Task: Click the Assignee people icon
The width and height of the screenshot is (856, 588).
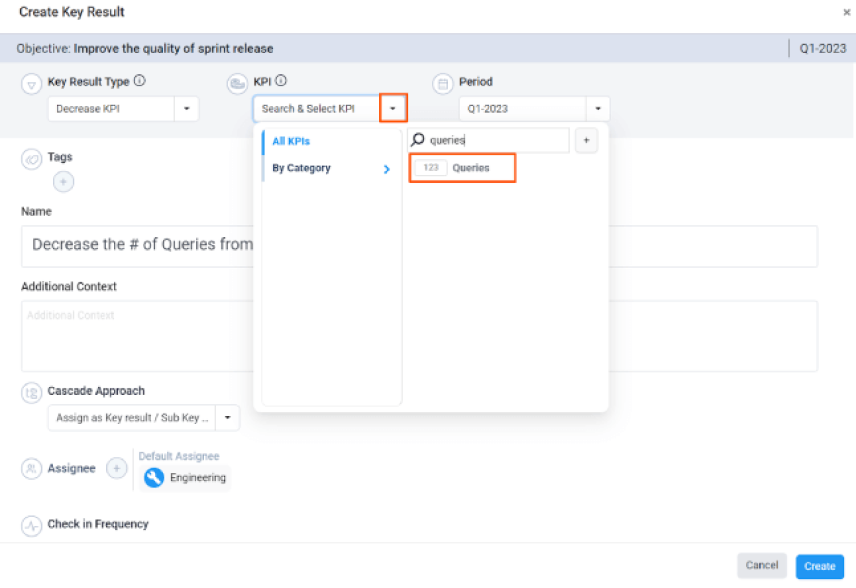Action: click(x=31, y=468)
